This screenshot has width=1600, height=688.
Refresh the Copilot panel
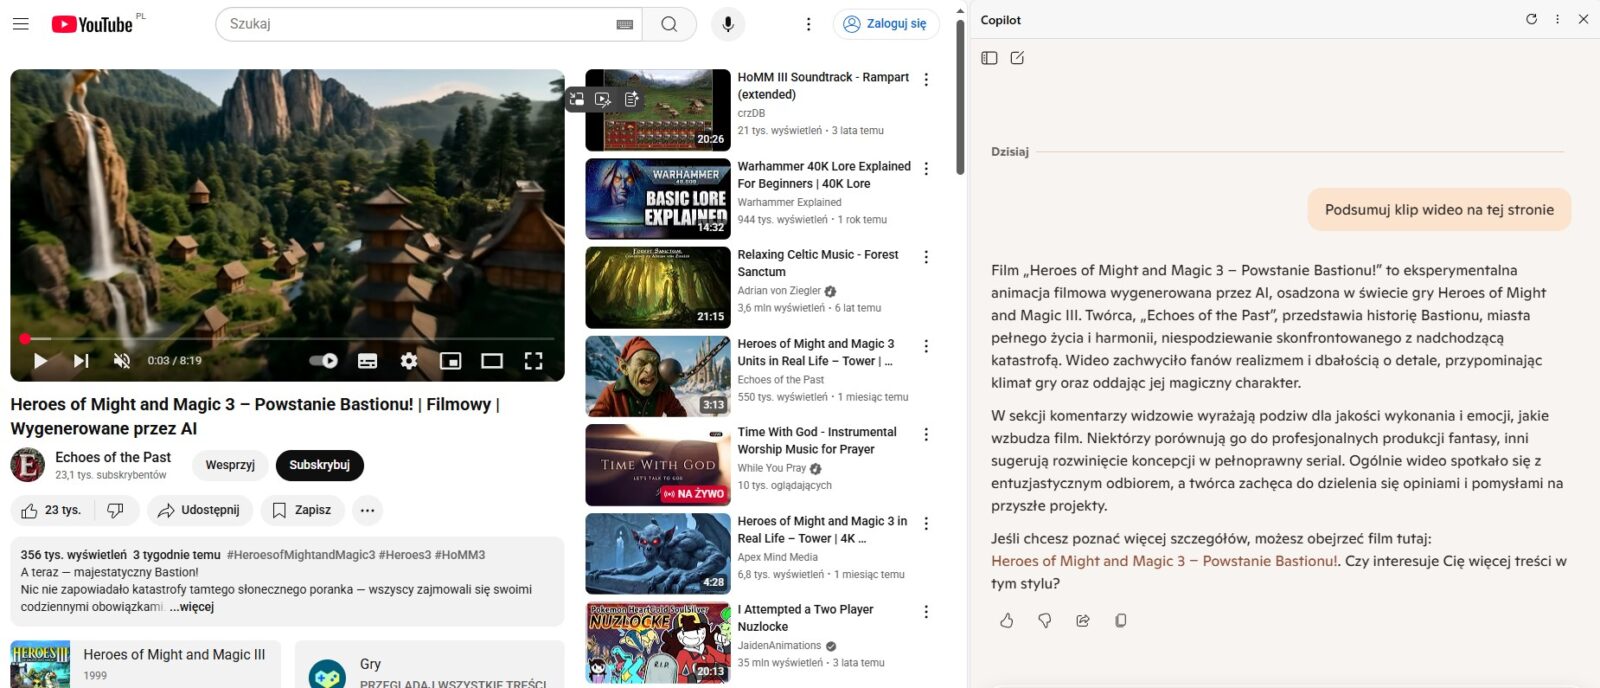[1531, 19]
